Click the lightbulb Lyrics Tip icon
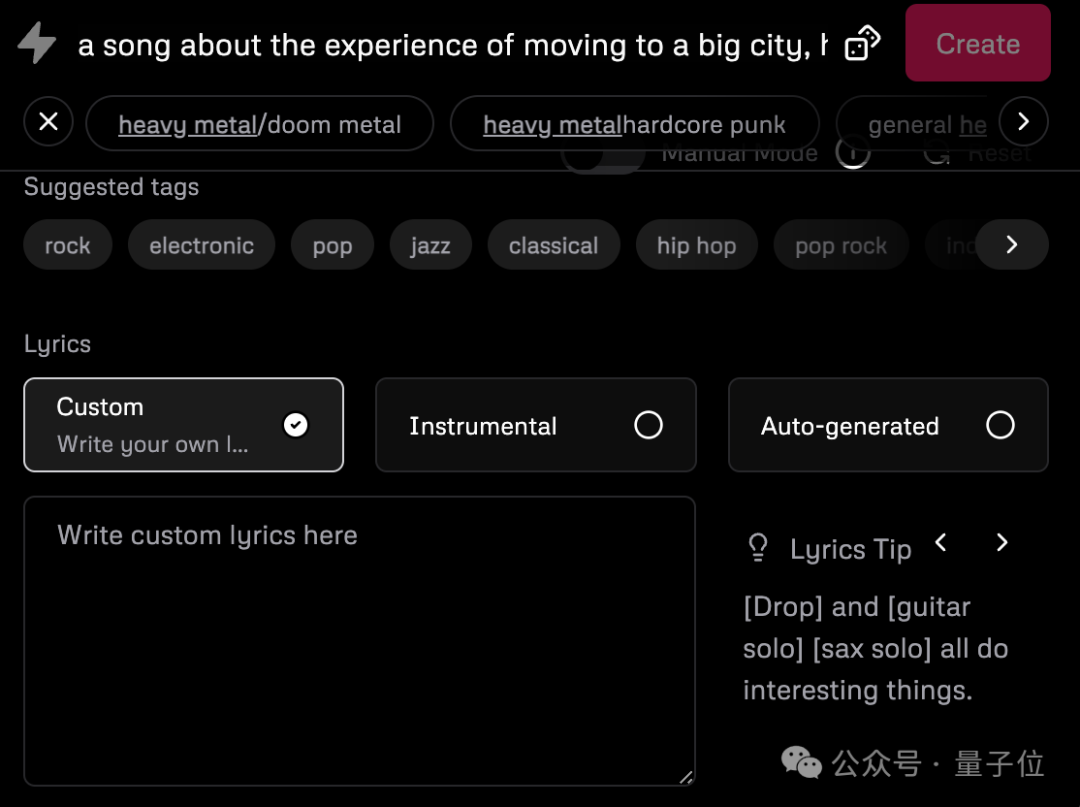 (758, 548)
